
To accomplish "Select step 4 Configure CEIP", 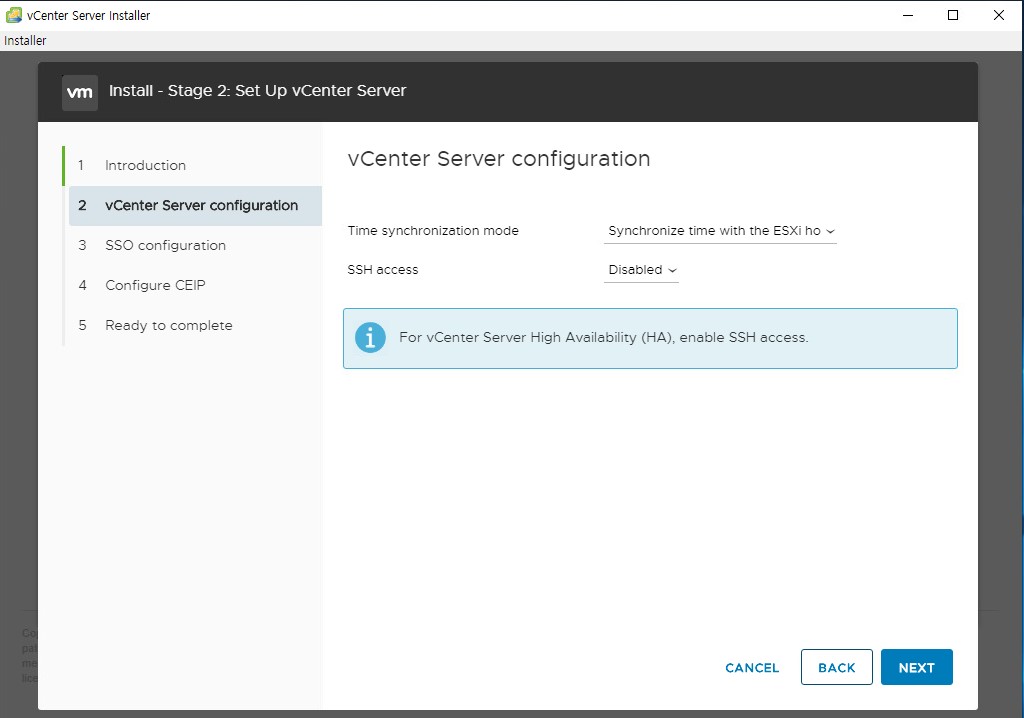I will point(195,286).
